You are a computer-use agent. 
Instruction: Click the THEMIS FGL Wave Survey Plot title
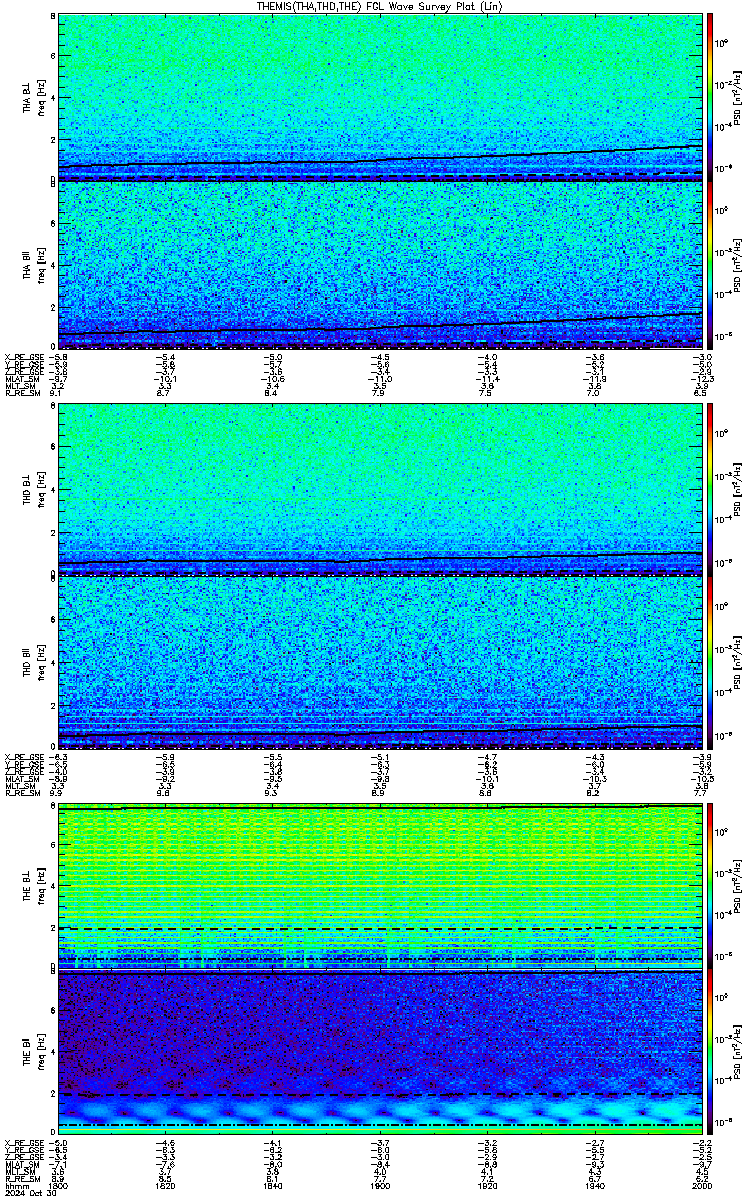point(380,6)
